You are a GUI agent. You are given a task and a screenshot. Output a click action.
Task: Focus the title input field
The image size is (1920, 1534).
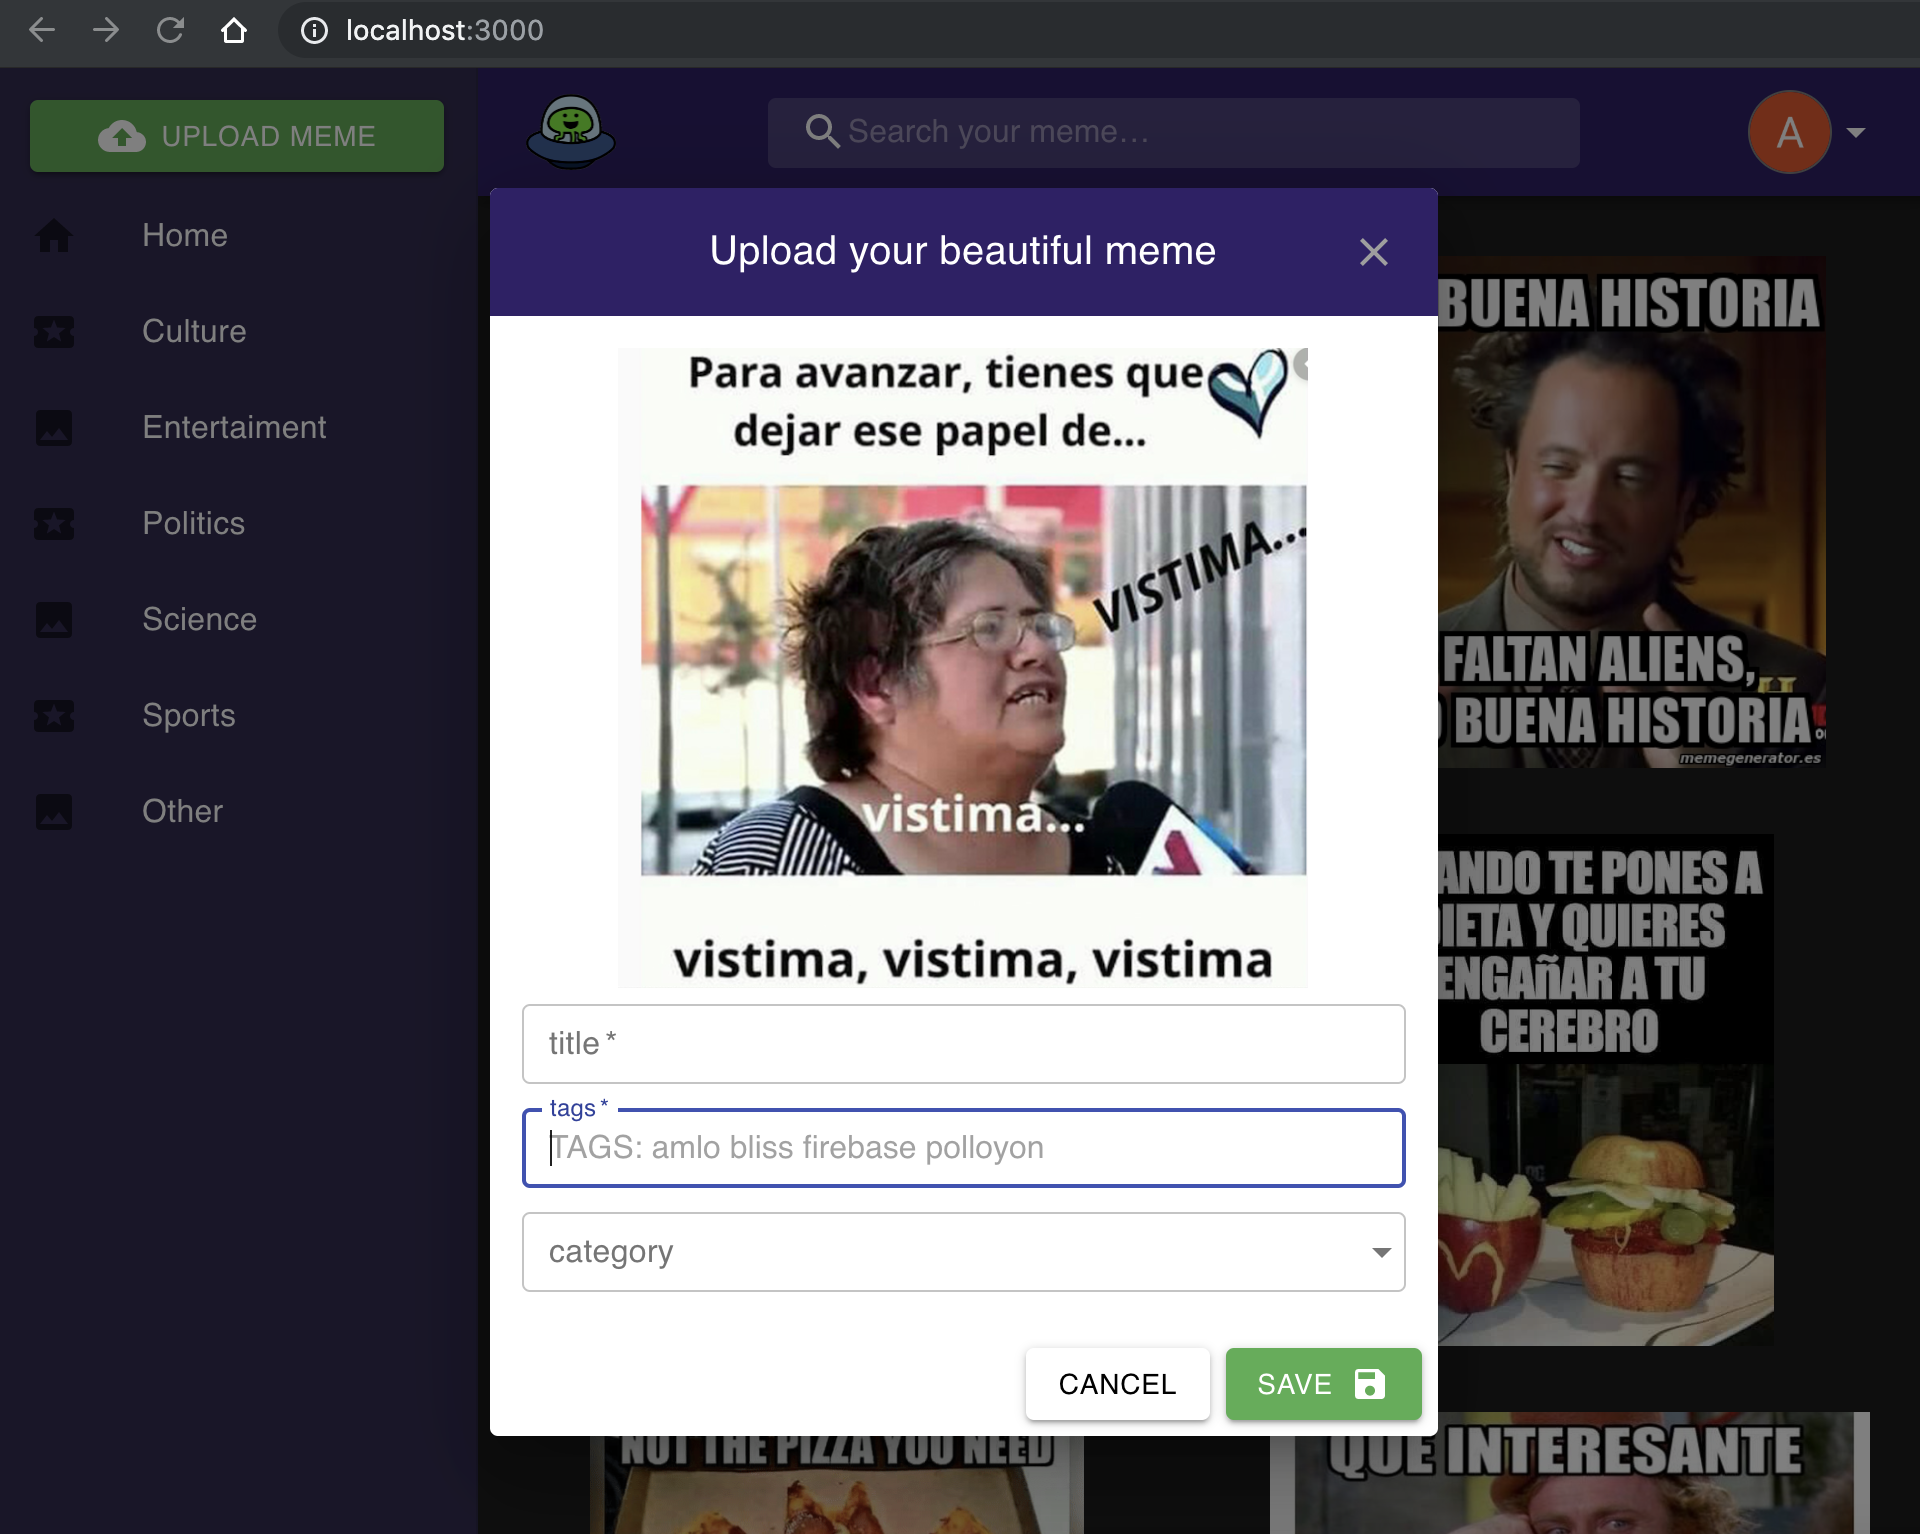pyautogui.click(x=963, y=1044)
